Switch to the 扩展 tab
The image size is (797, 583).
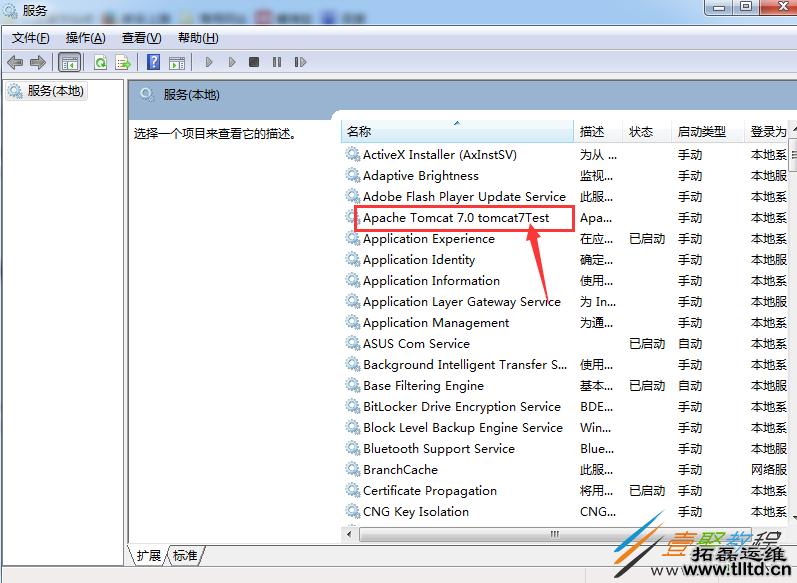tap(149, 555)
